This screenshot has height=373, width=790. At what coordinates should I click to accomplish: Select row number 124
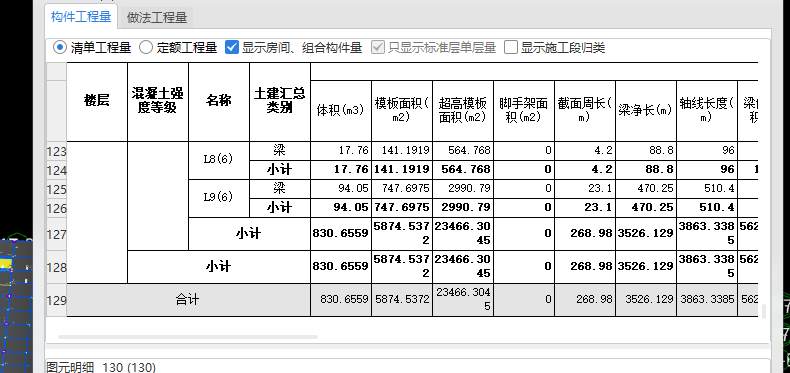(56, 170)
